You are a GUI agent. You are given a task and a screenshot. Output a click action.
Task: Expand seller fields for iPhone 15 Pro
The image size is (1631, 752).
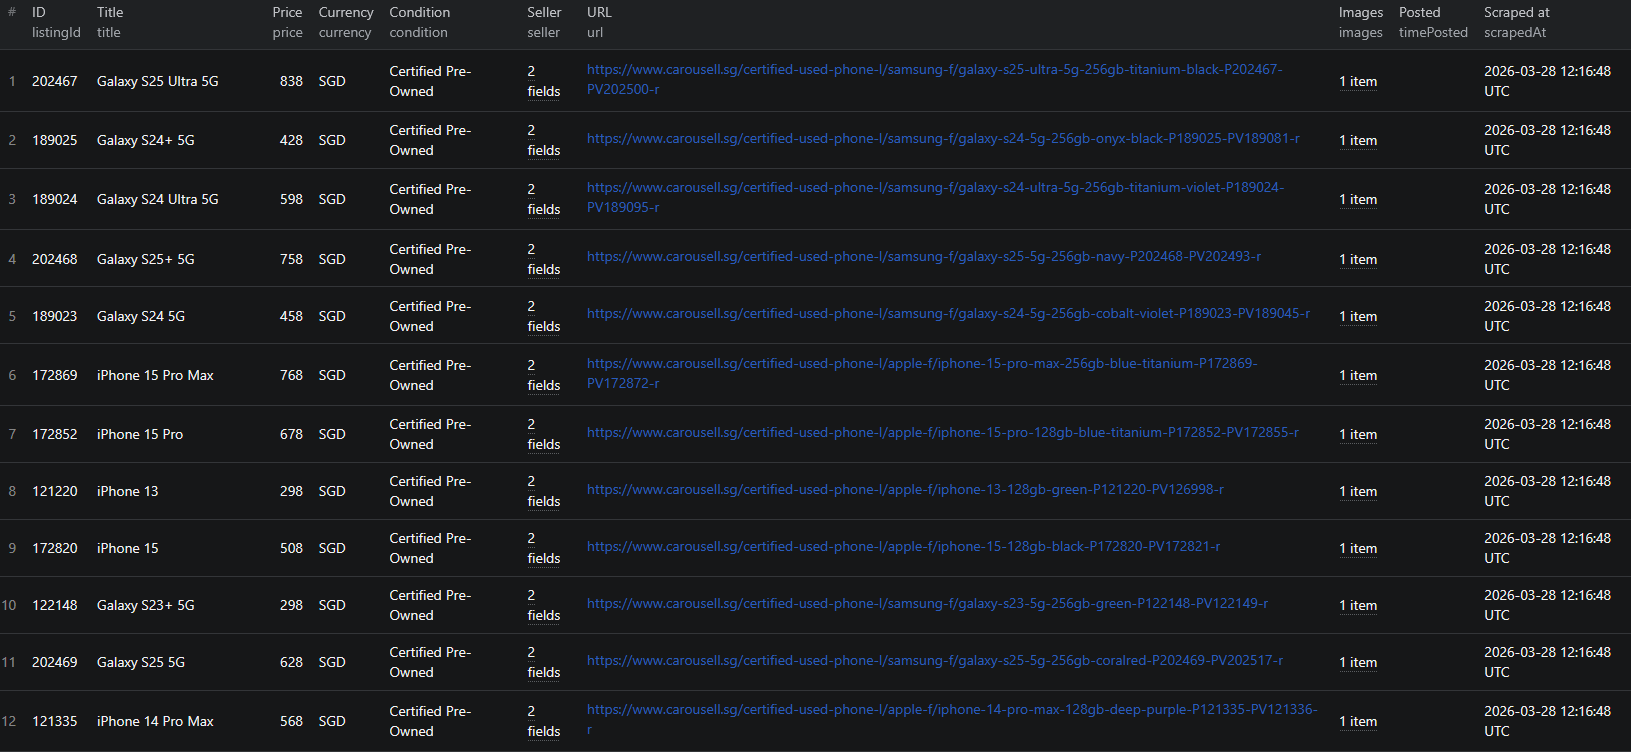(543, 434)
